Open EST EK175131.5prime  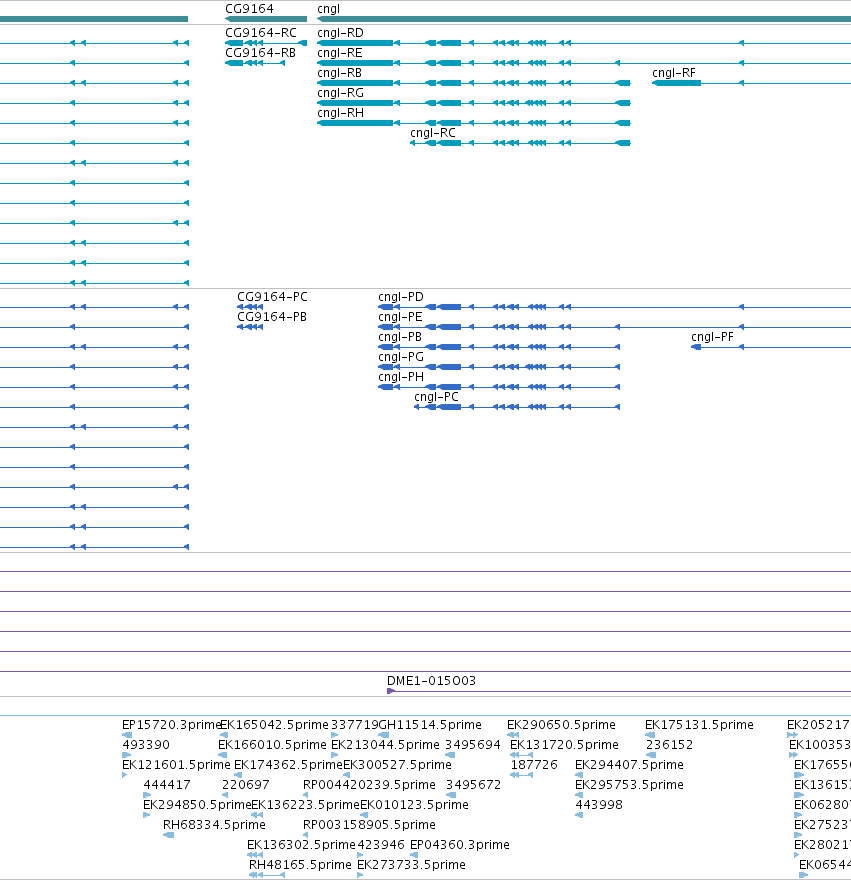coord(699,725)
